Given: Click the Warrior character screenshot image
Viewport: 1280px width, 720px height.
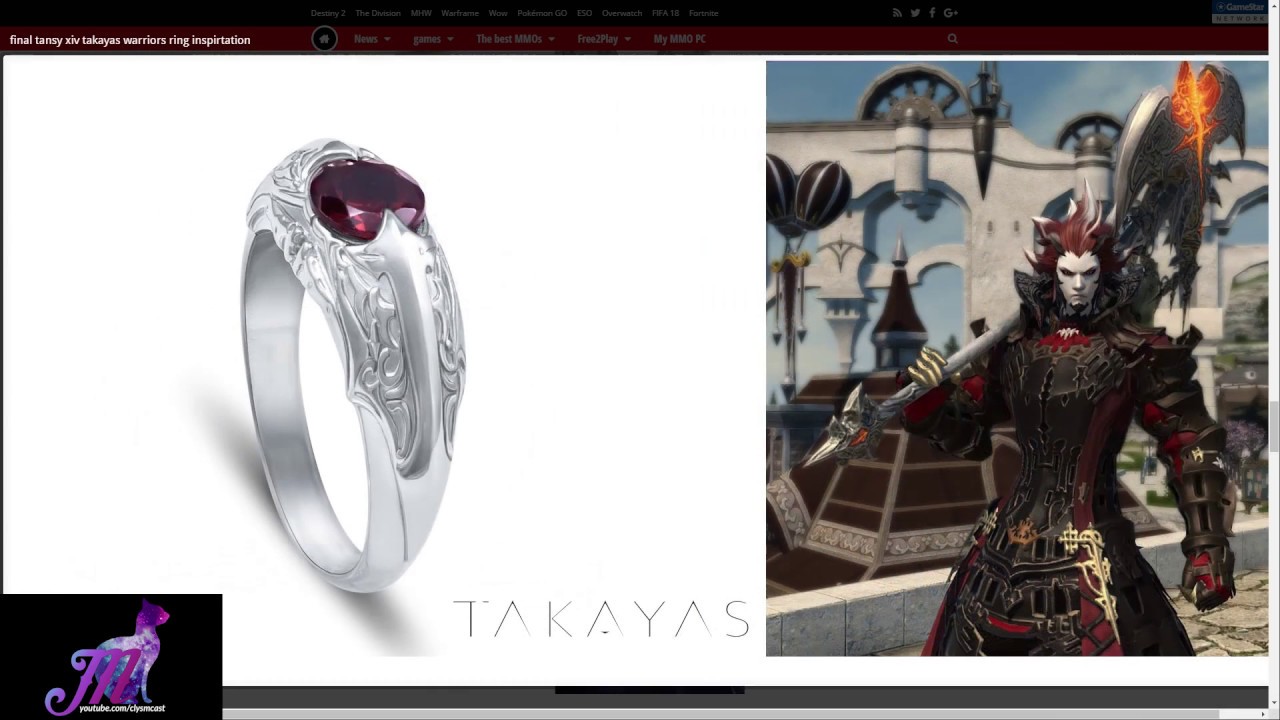Looking at the screenshot, I should (1017, 358).
